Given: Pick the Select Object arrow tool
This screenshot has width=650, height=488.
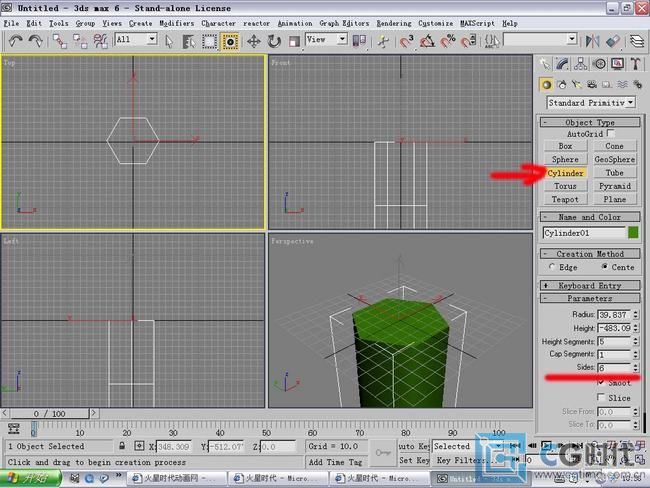Looking at the screenshot, I should [x=169, y=41].
